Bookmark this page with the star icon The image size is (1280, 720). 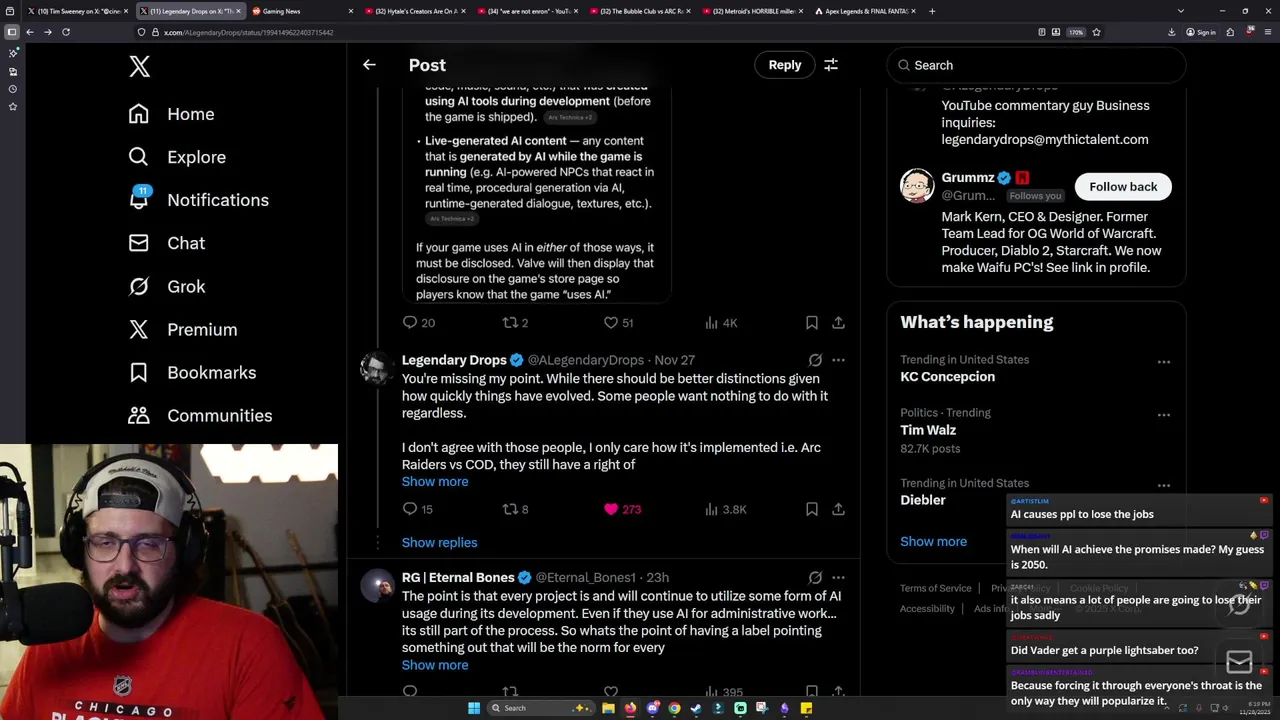[1096, 32]
